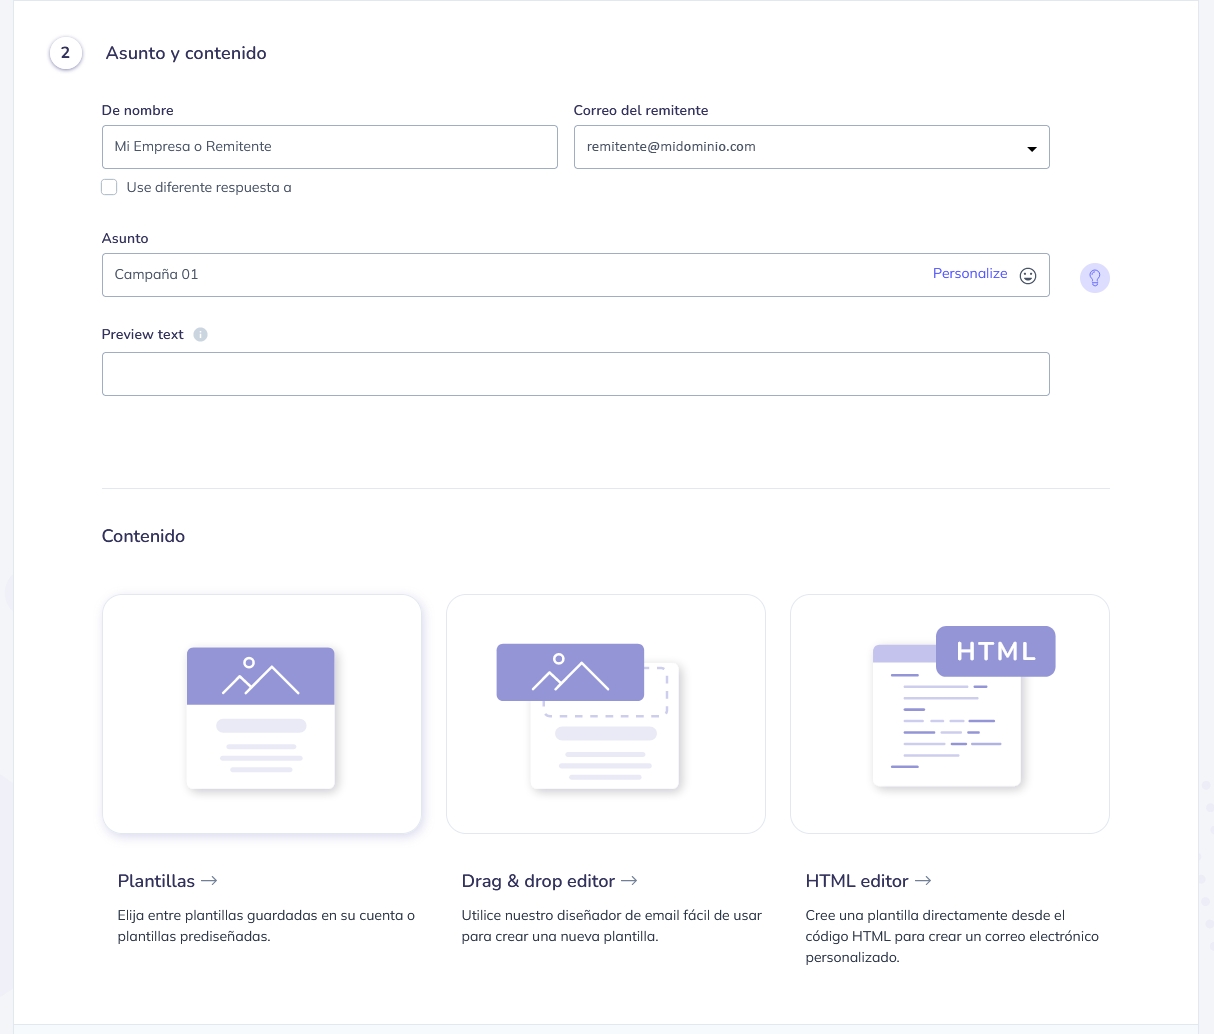Viewport: 1214px width, 1034px height.
Task: Click the Plantillas template illustration card
Action: coord(261,714)
